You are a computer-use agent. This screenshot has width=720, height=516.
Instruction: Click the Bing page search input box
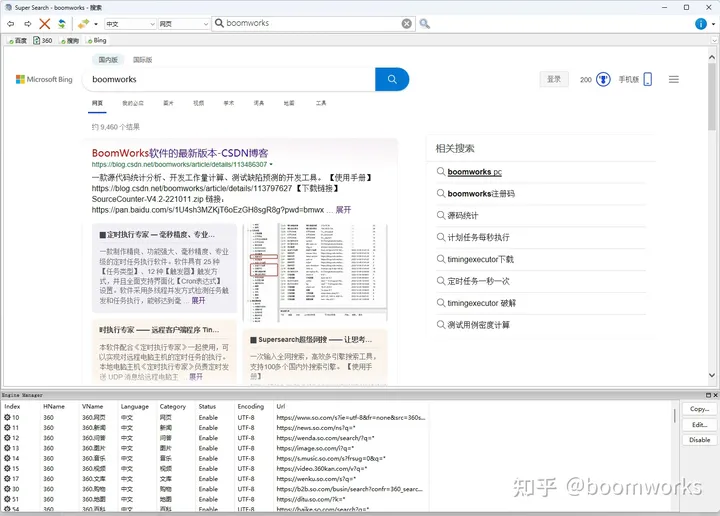coord(230,79)
